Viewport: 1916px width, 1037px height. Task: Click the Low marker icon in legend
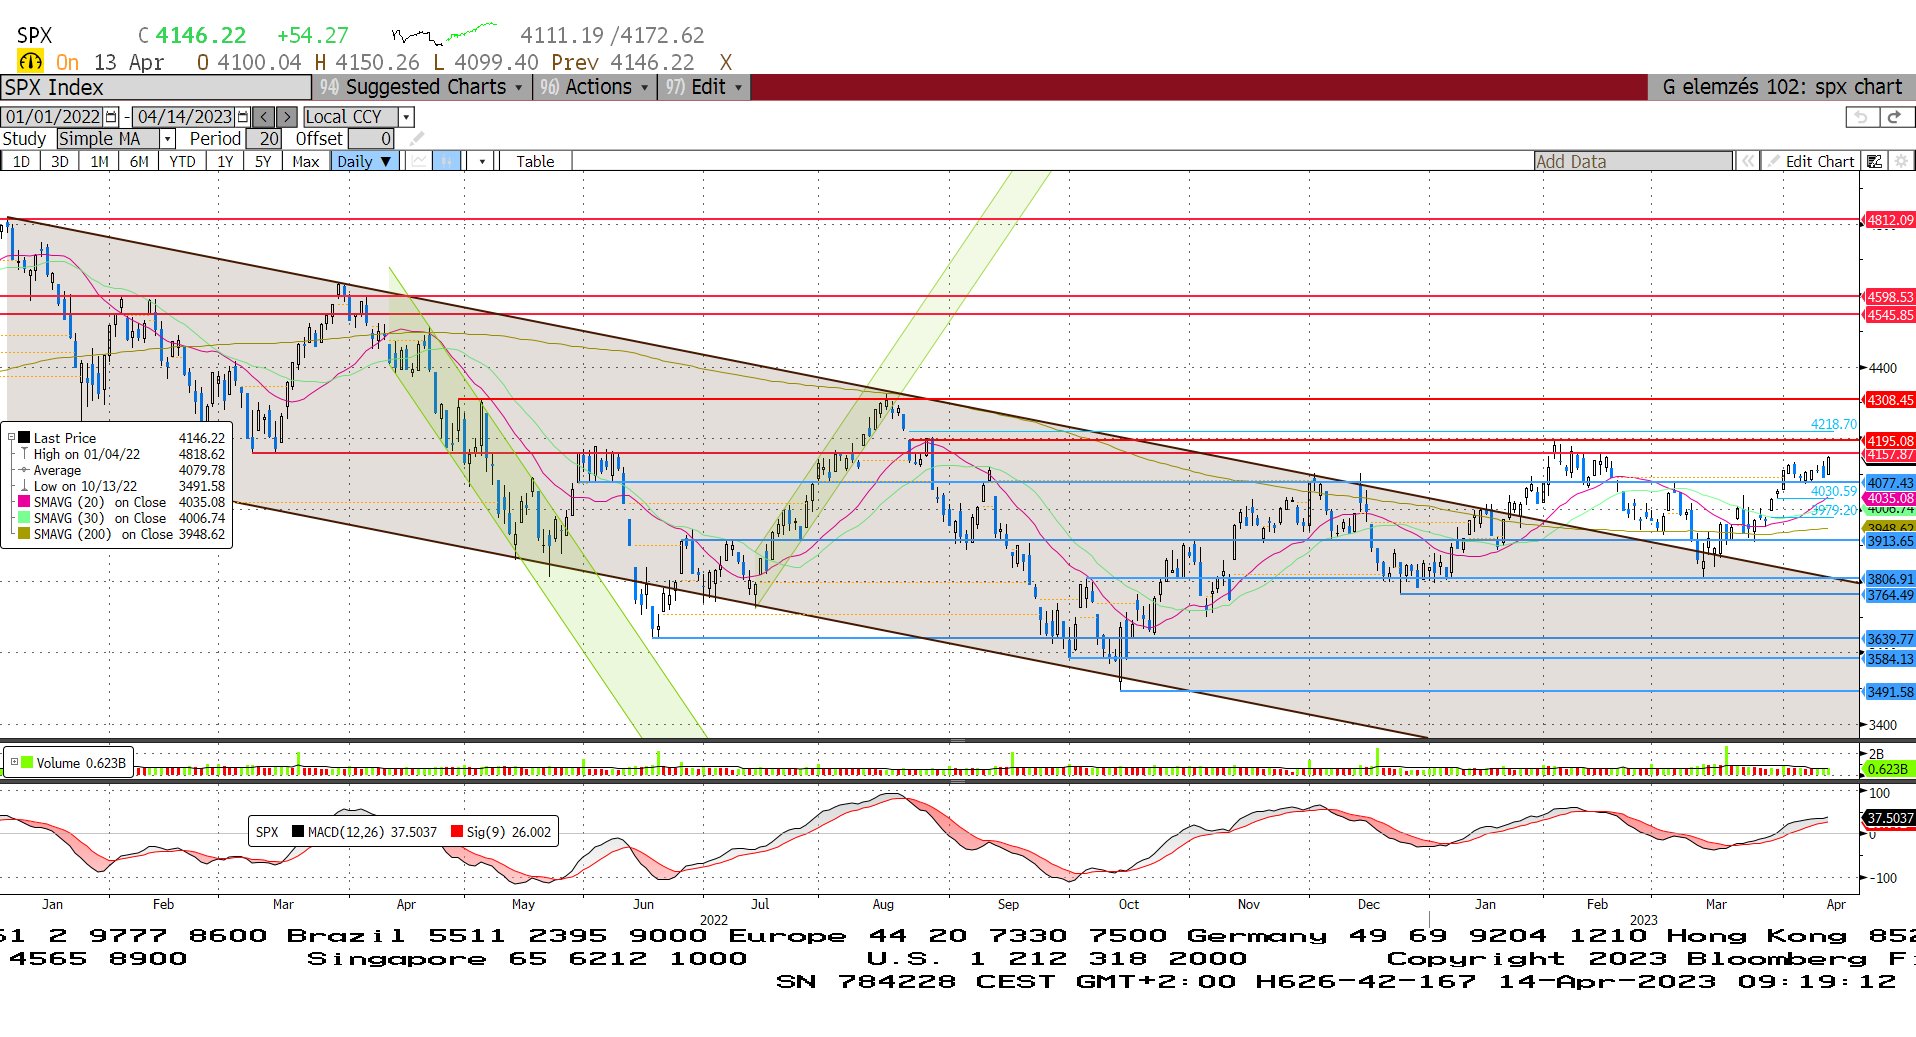[24, 486]
